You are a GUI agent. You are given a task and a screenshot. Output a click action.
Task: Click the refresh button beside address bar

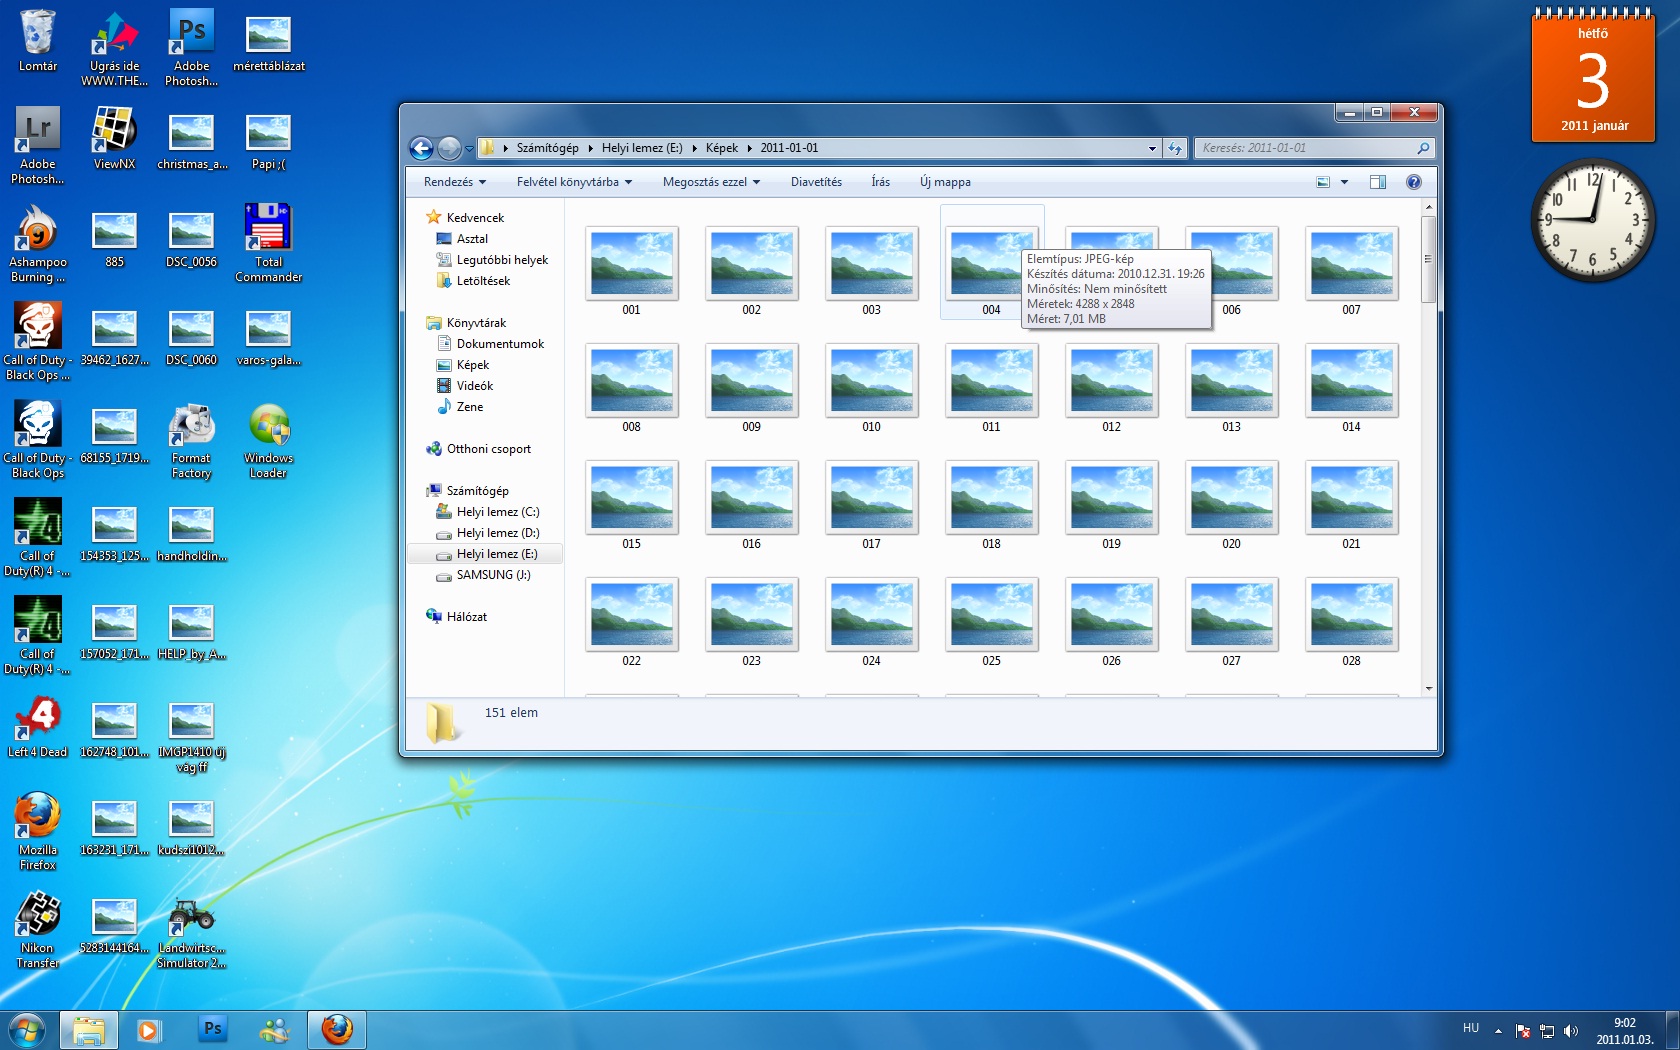1175,149
